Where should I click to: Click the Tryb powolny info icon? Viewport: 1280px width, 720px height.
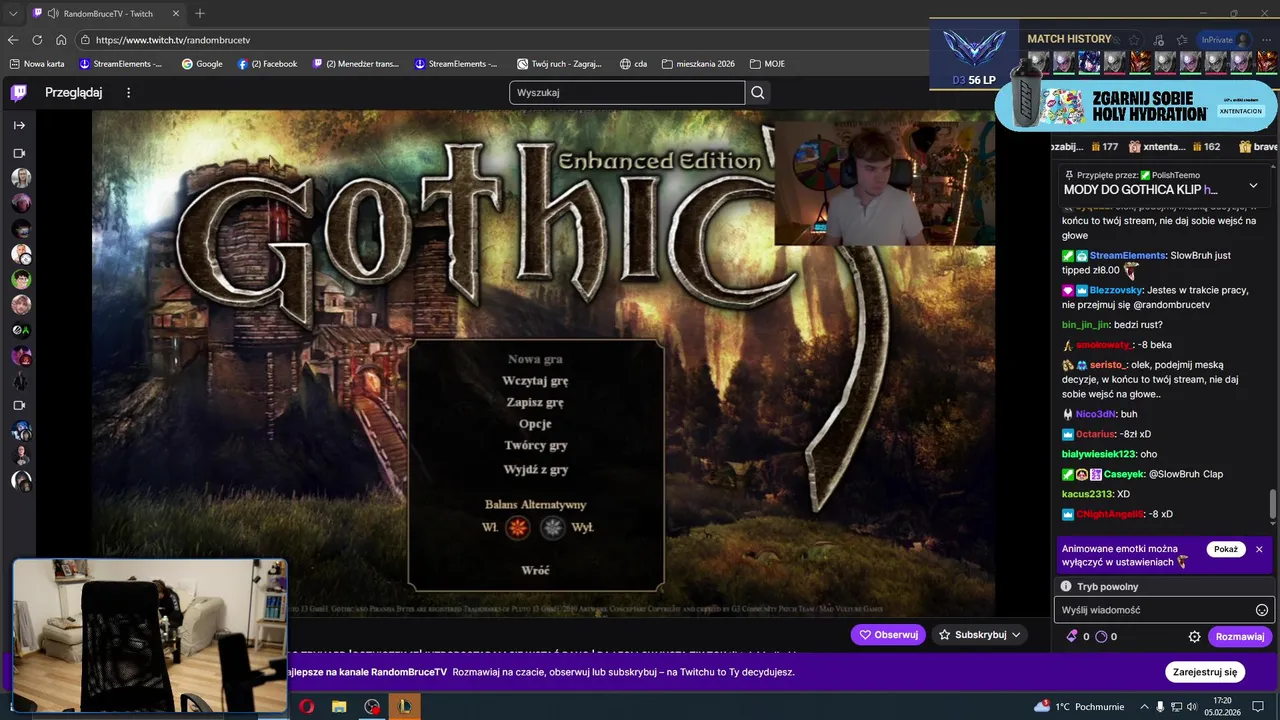click(x=1066, y=587)
